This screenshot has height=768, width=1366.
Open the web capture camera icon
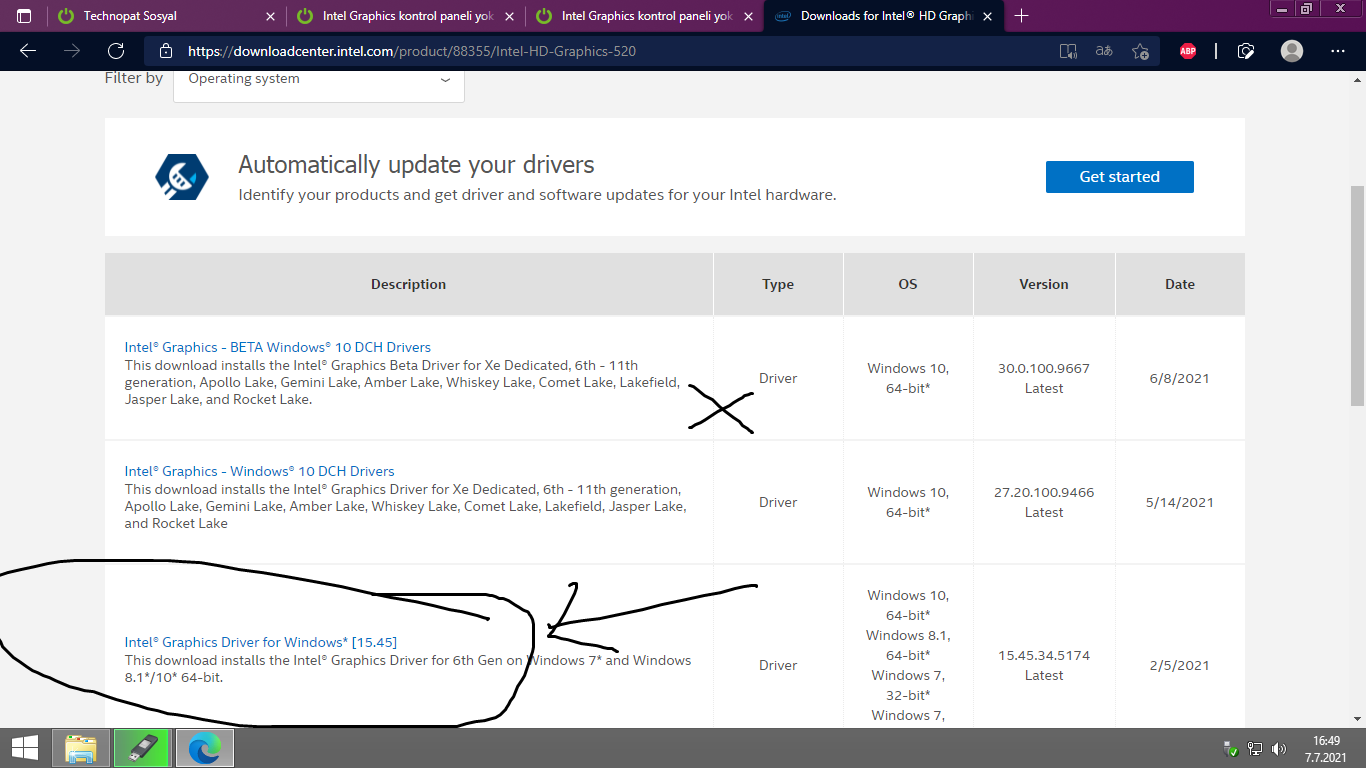(1246, 51)
